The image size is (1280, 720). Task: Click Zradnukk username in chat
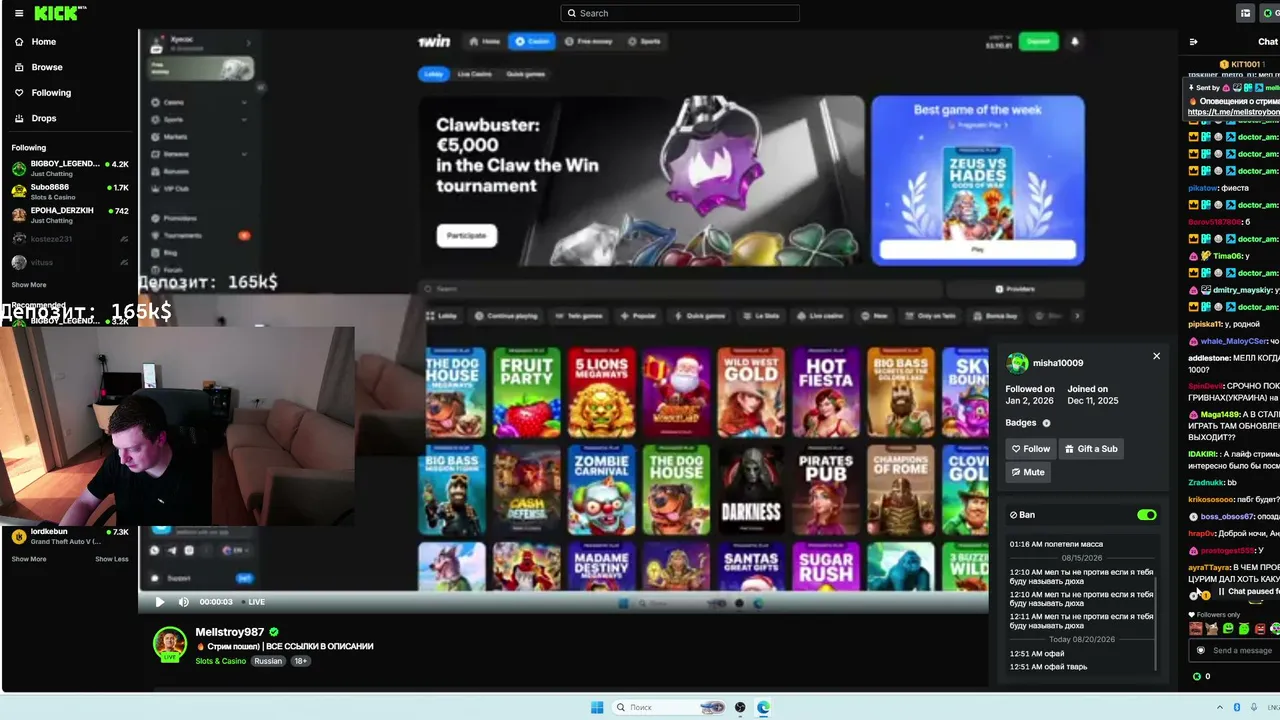click(1205, 482)
